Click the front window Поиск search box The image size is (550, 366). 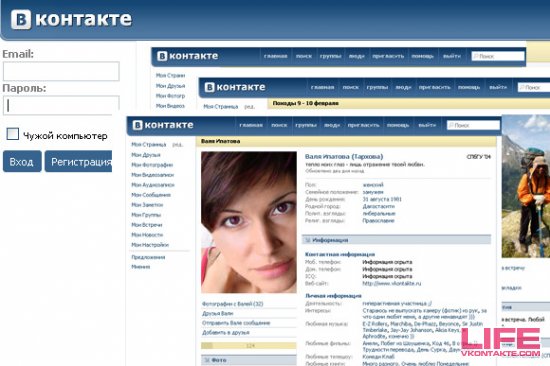click(x=473, y=125)
